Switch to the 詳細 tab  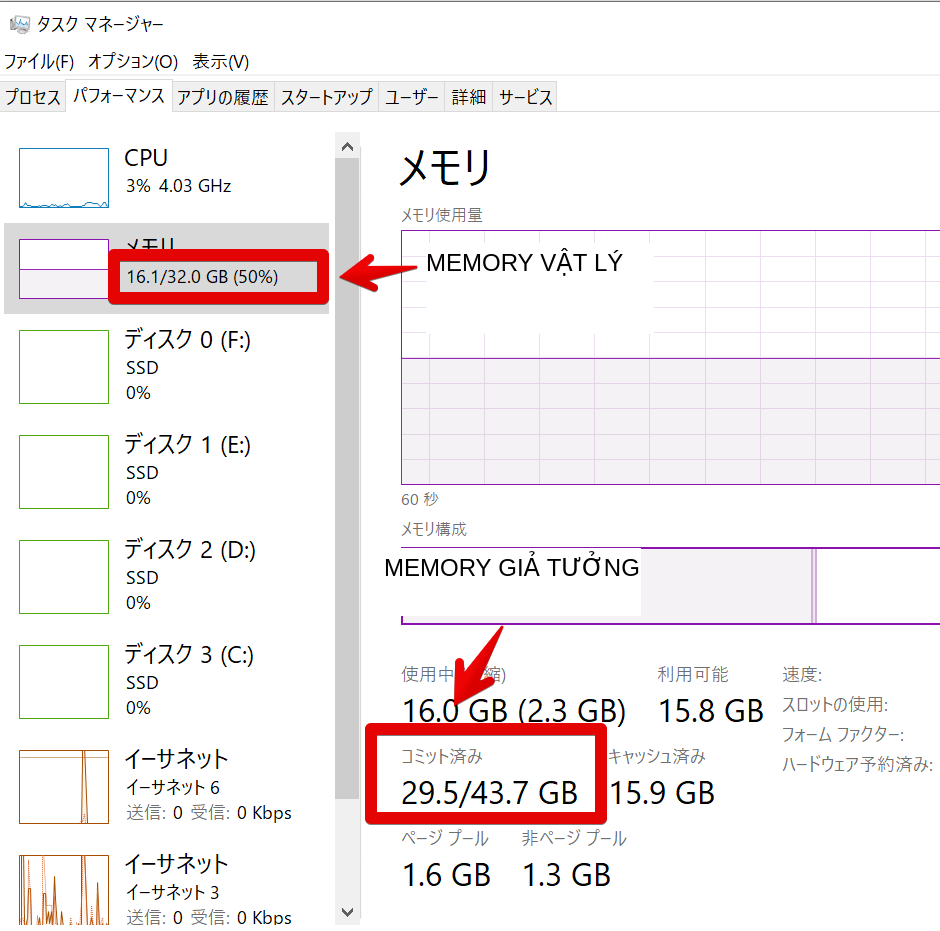tap(468, 97)
